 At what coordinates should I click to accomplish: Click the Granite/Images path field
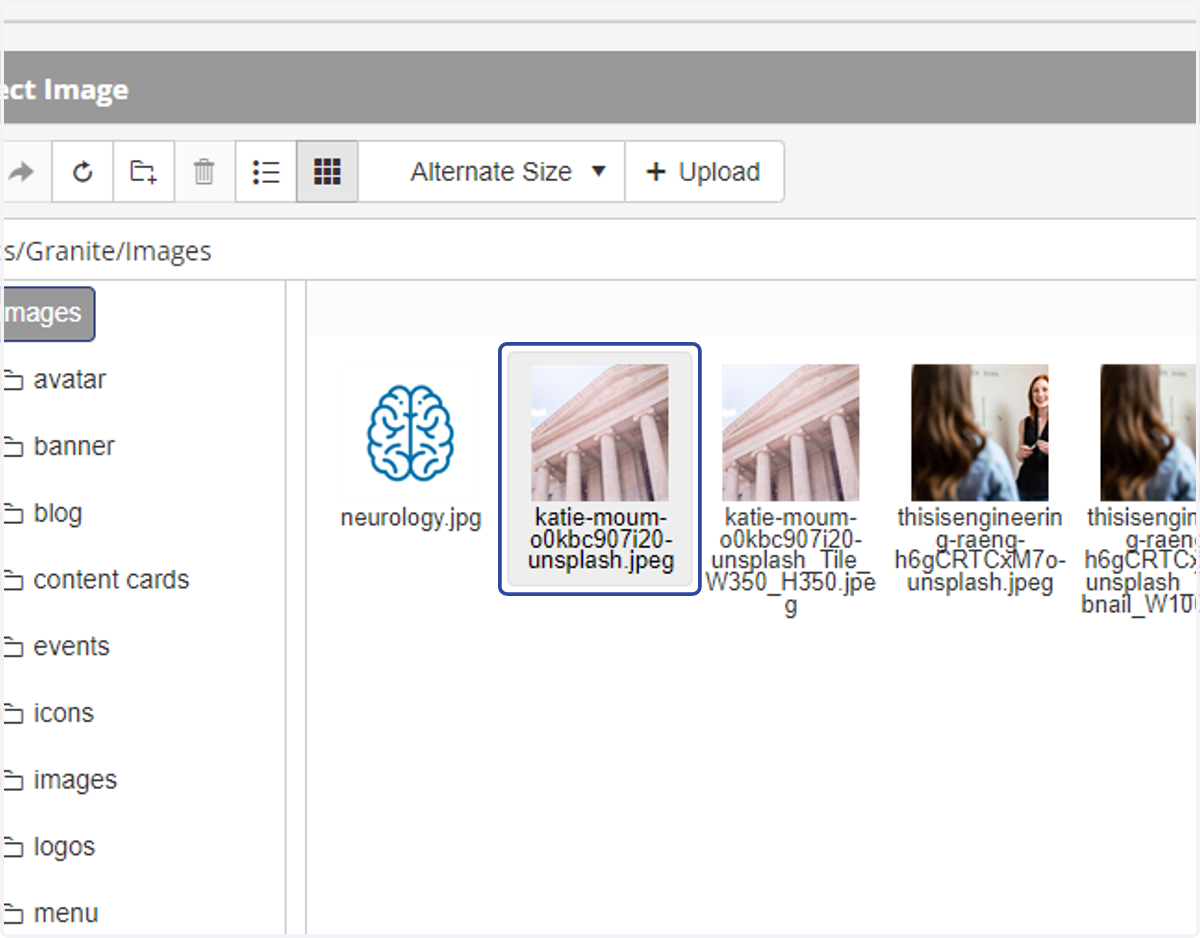click(x=600, y=250)
